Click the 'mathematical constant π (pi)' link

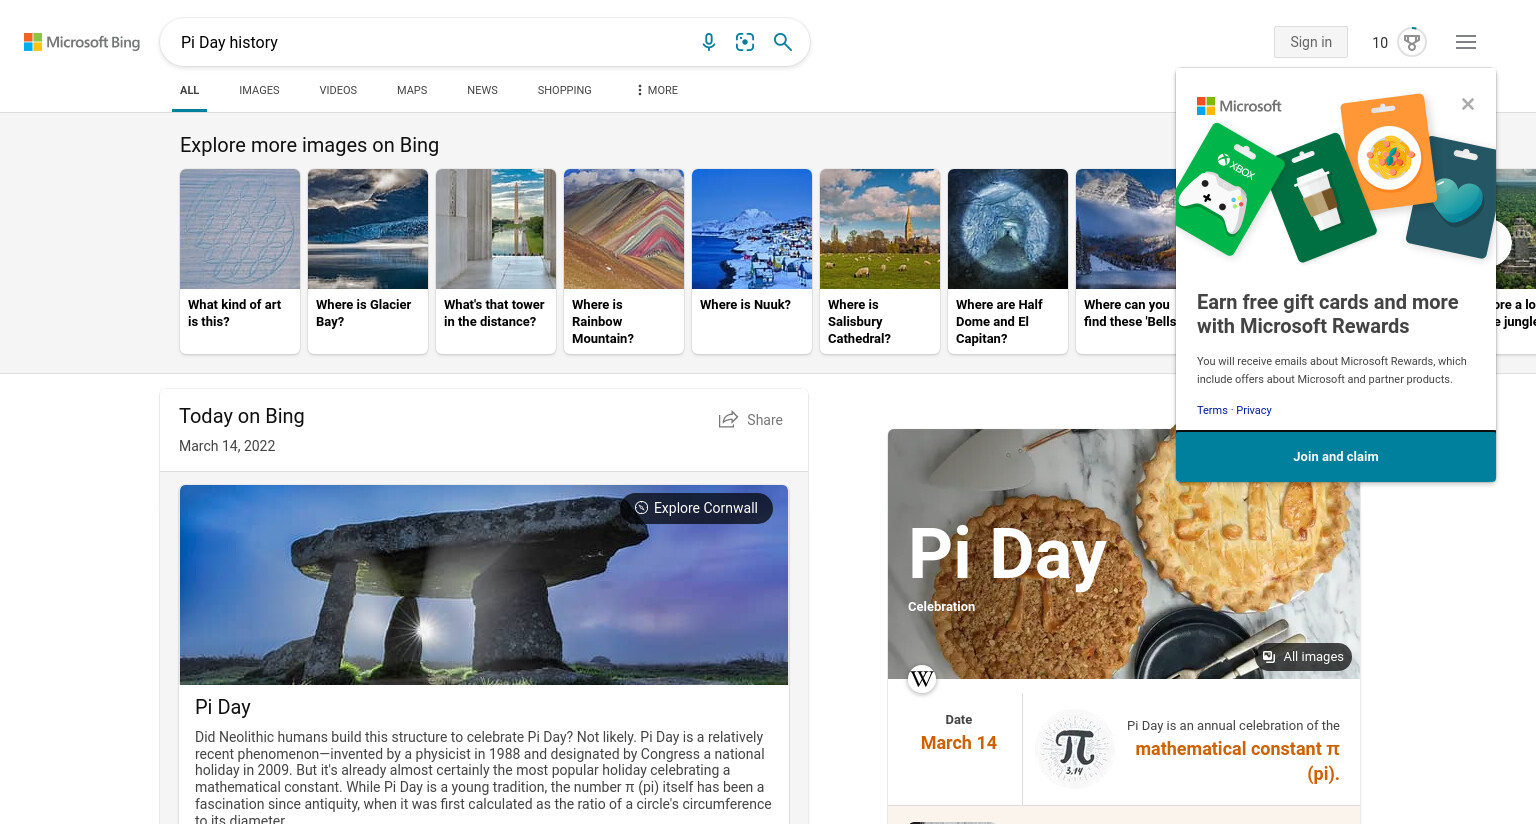pyautogui.click(x=1238, y=761)
